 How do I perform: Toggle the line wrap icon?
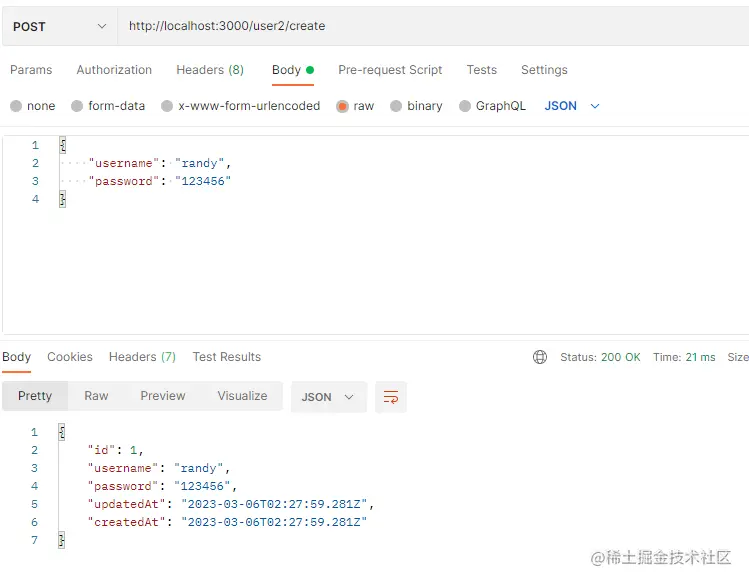(x=391, y=397)
